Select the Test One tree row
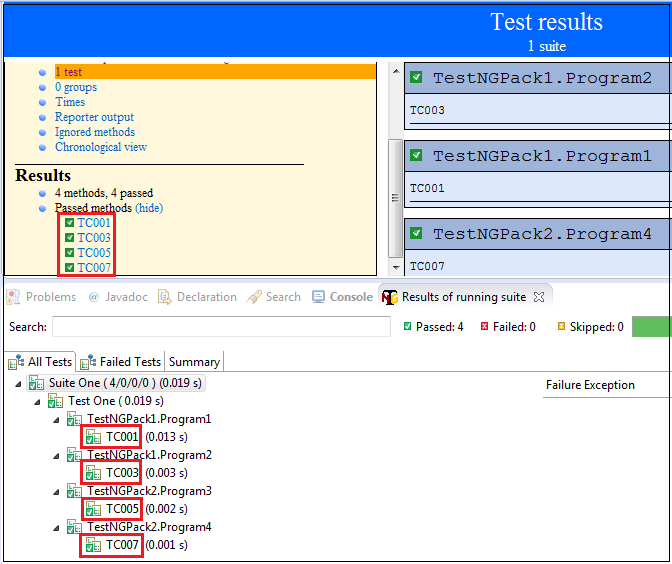Screen dimensions: 672x564 (x=106, y=401)
